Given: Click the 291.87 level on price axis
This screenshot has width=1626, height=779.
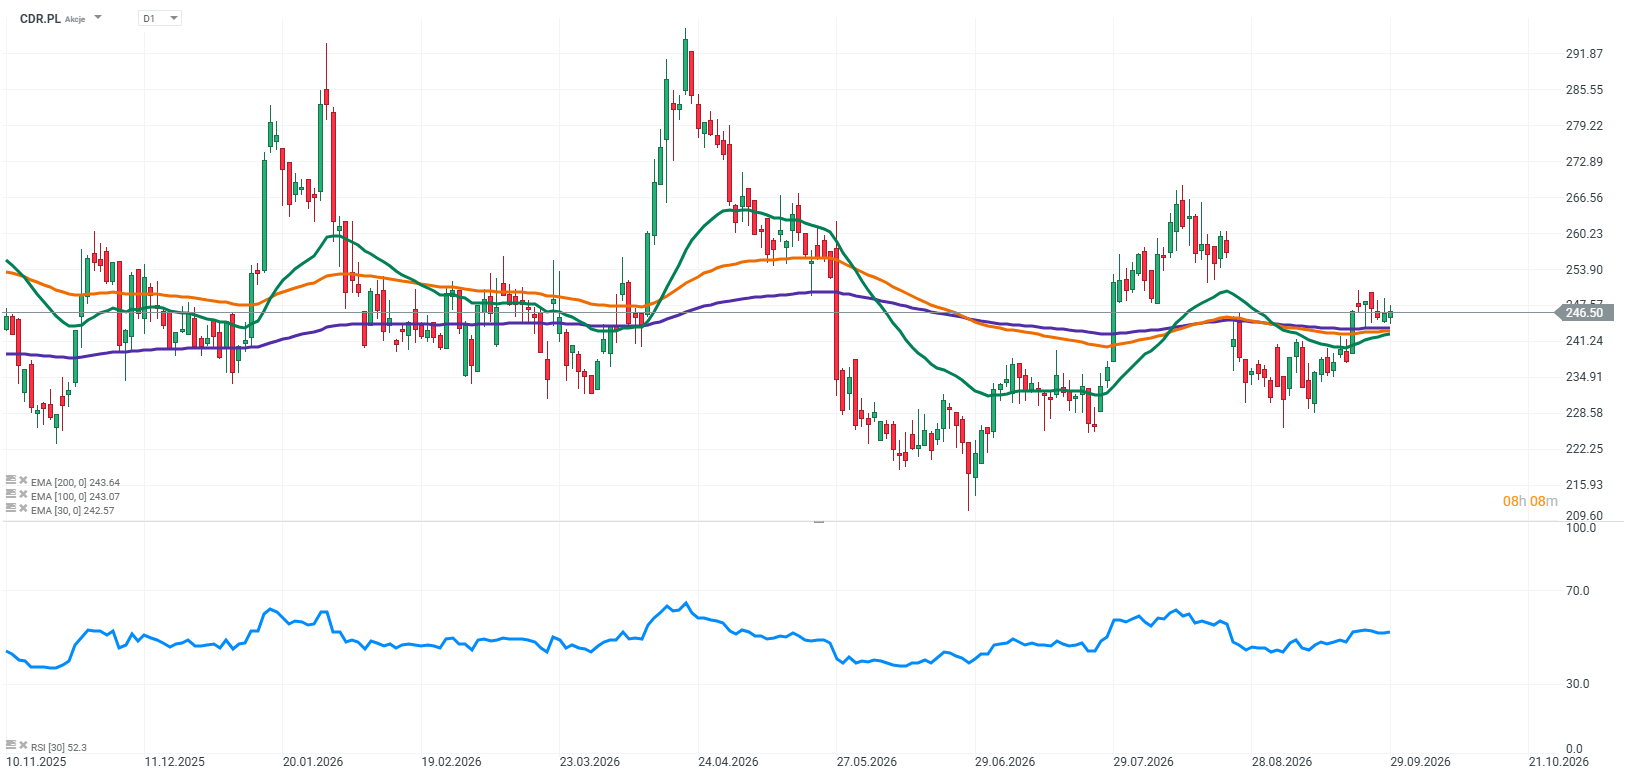Looking at the screenshot, I should pyautogui.click(x=1584, y=54).
